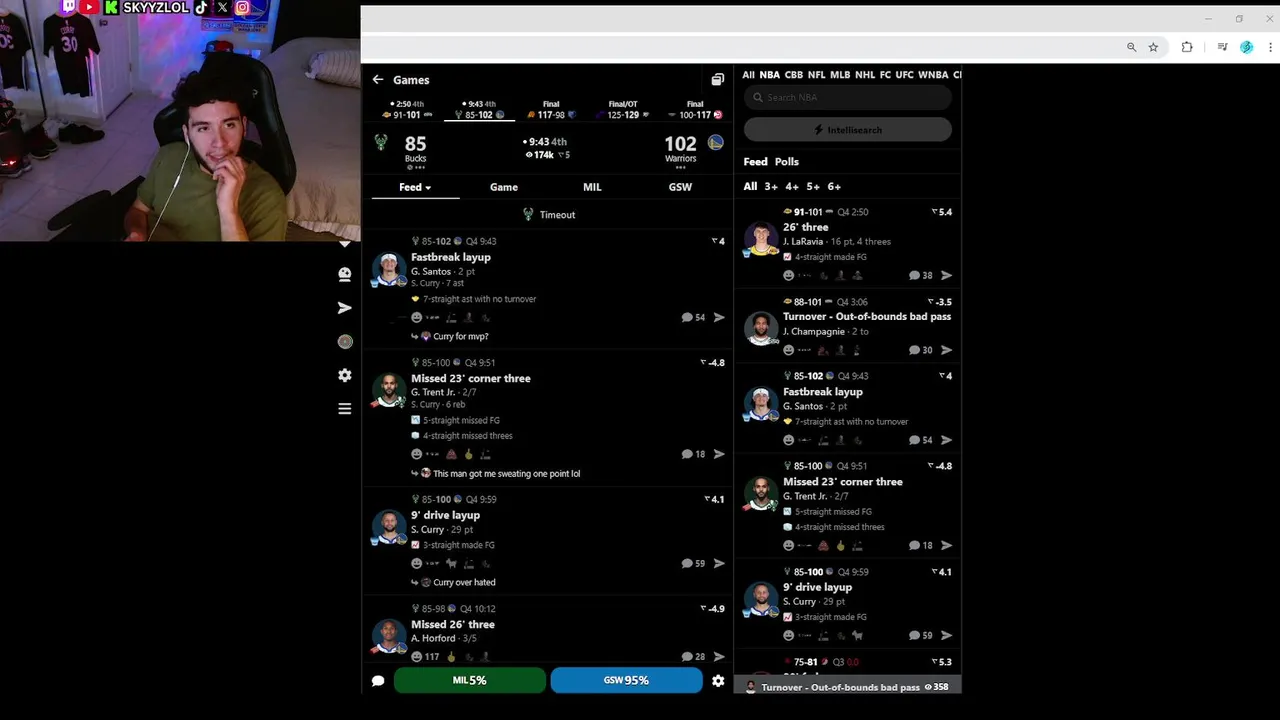Click the Intellisearch button
The height and width of the screenshot is (720, 1280).
click(848, 130)
